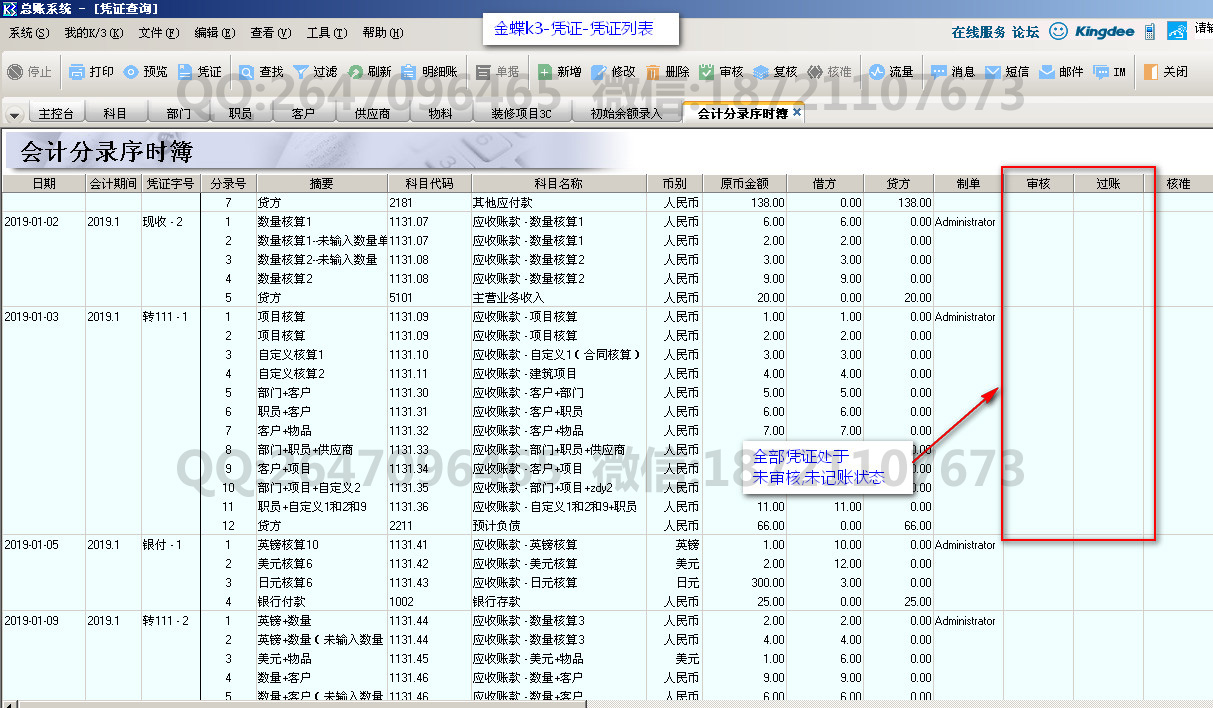Open the Detail ledger (明细账) icon
Screen dimensions: 1213x708
click(409, 72)
